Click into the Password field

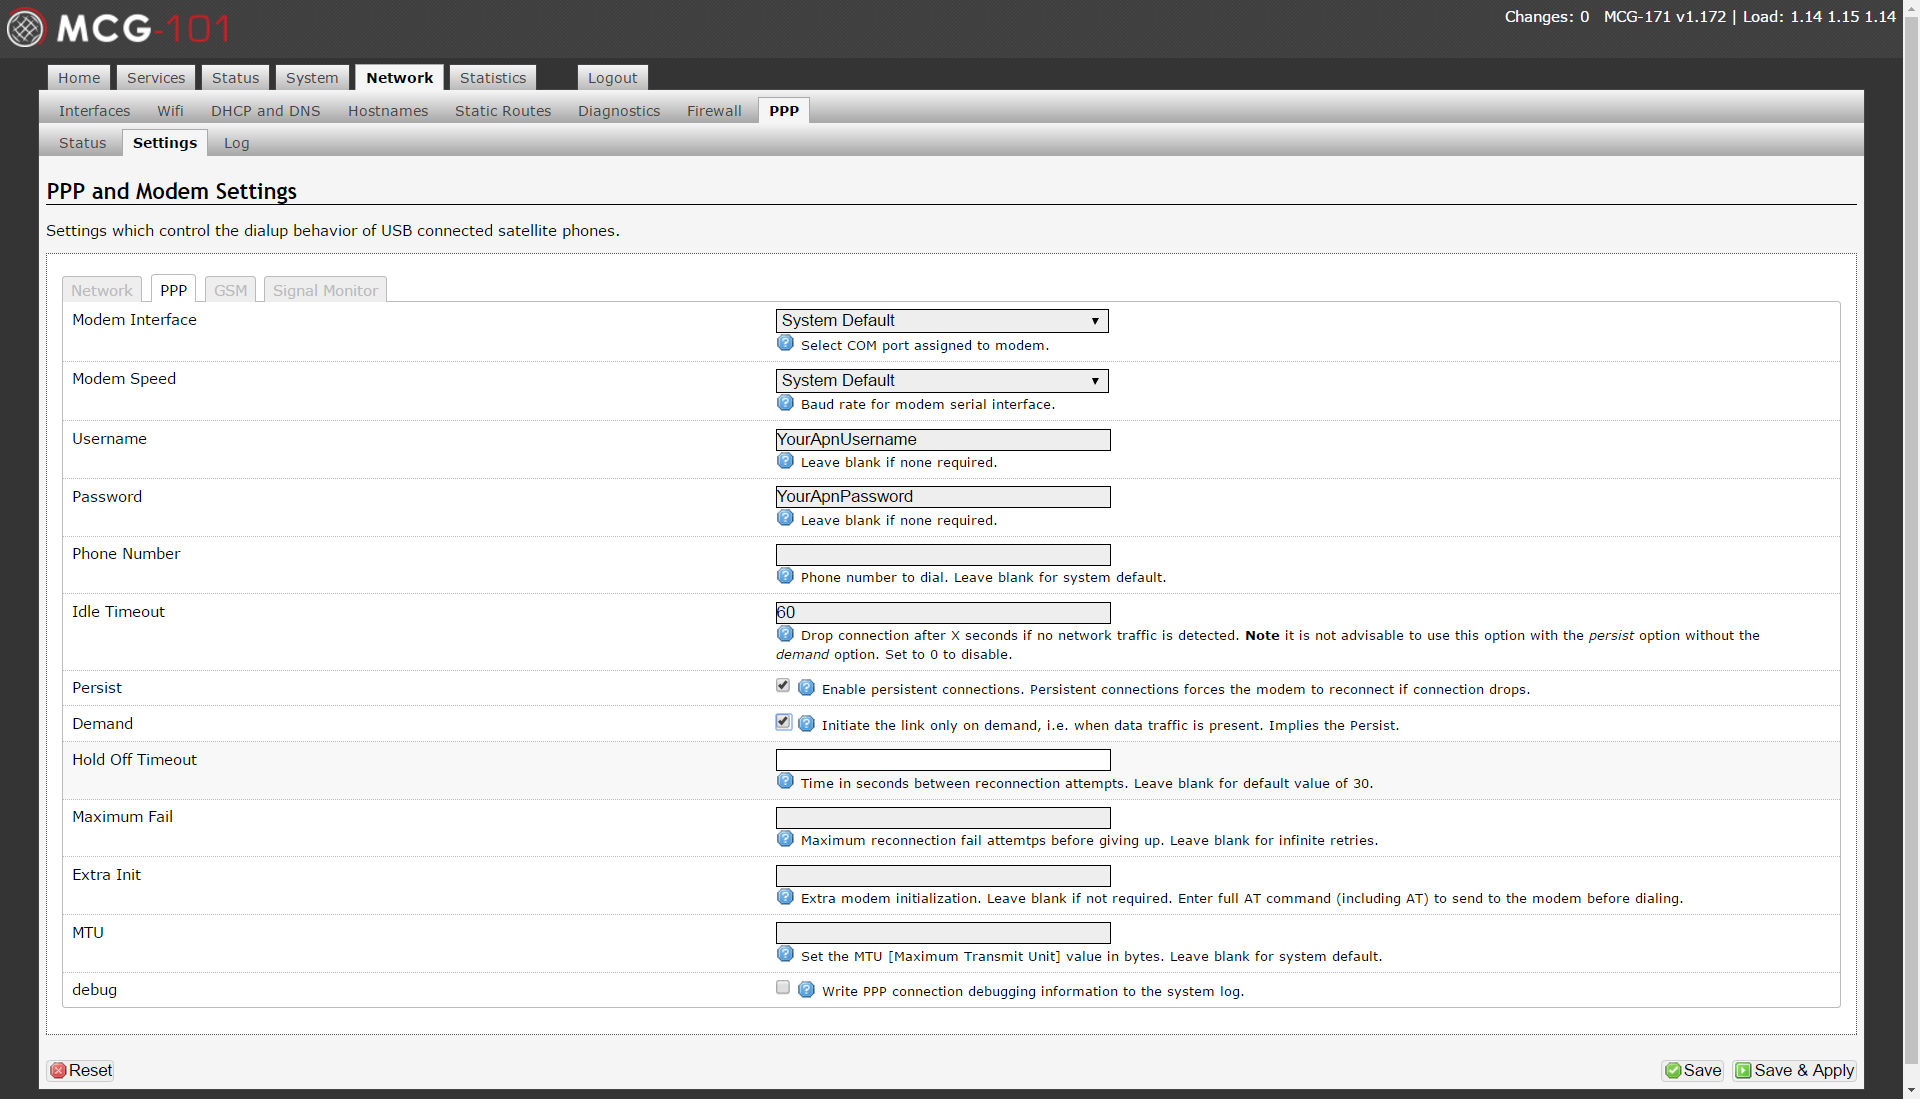point(943,497)
